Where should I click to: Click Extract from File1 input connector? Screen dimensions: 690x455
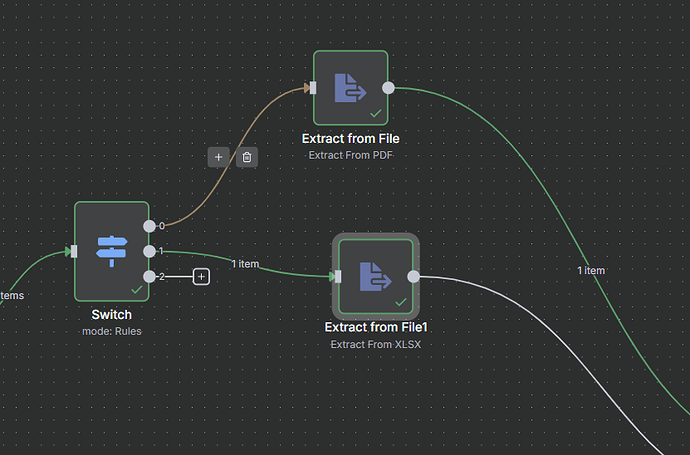(338, 276)
